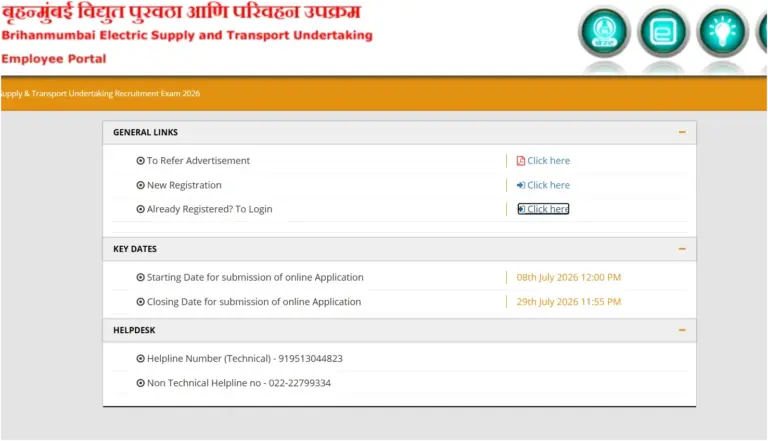Click PDF icon beside To Refer Advertisement
Screen dimensions: 768x441
tap(521, 161)
